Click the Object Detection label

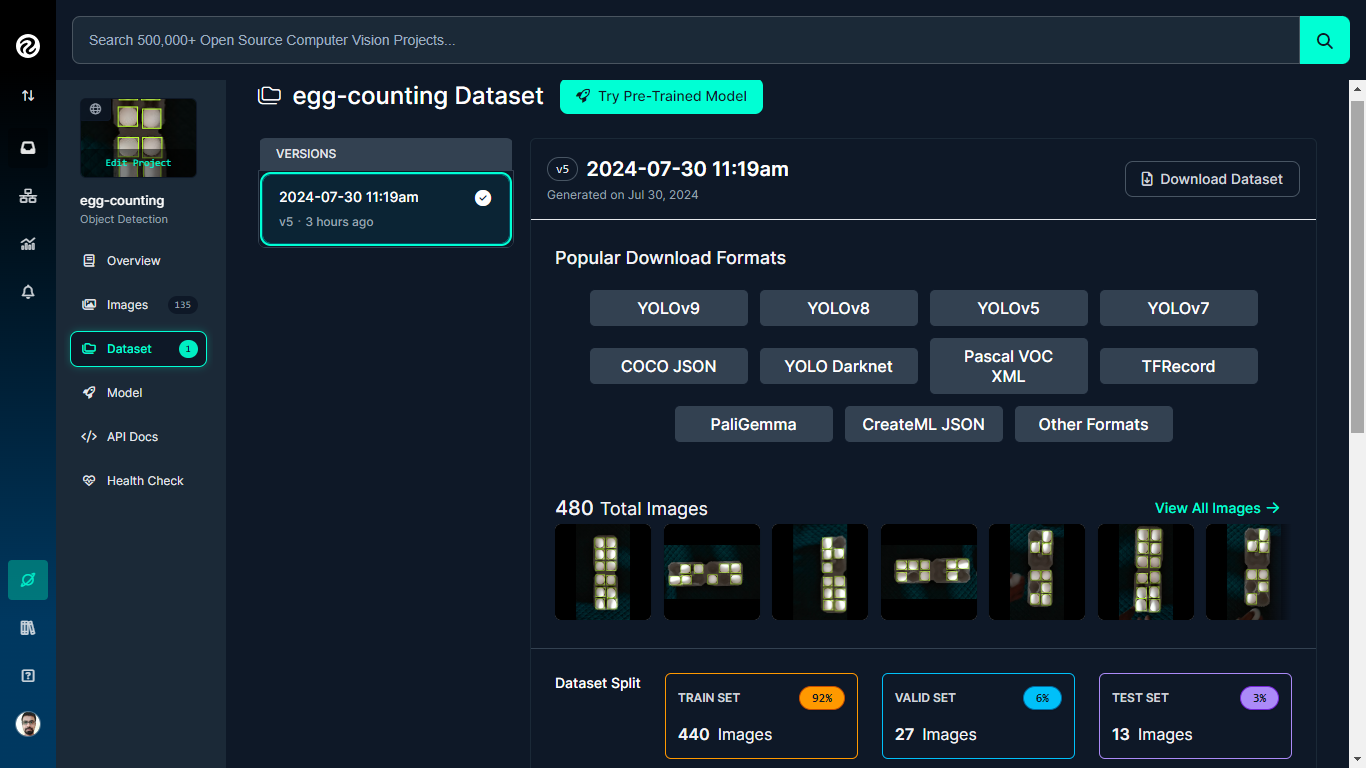point(124,219)
